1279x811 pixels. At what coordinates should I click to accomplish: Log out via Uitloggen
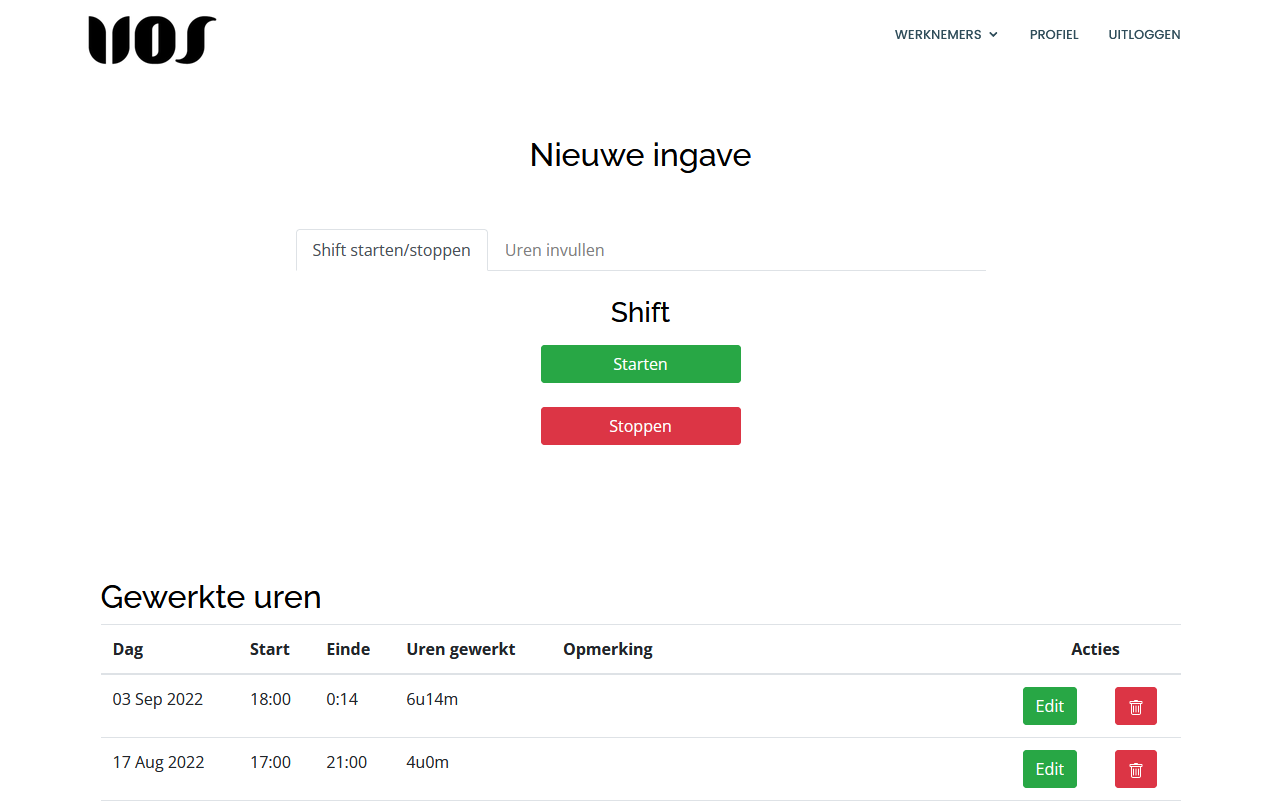tap(1144, 35)
